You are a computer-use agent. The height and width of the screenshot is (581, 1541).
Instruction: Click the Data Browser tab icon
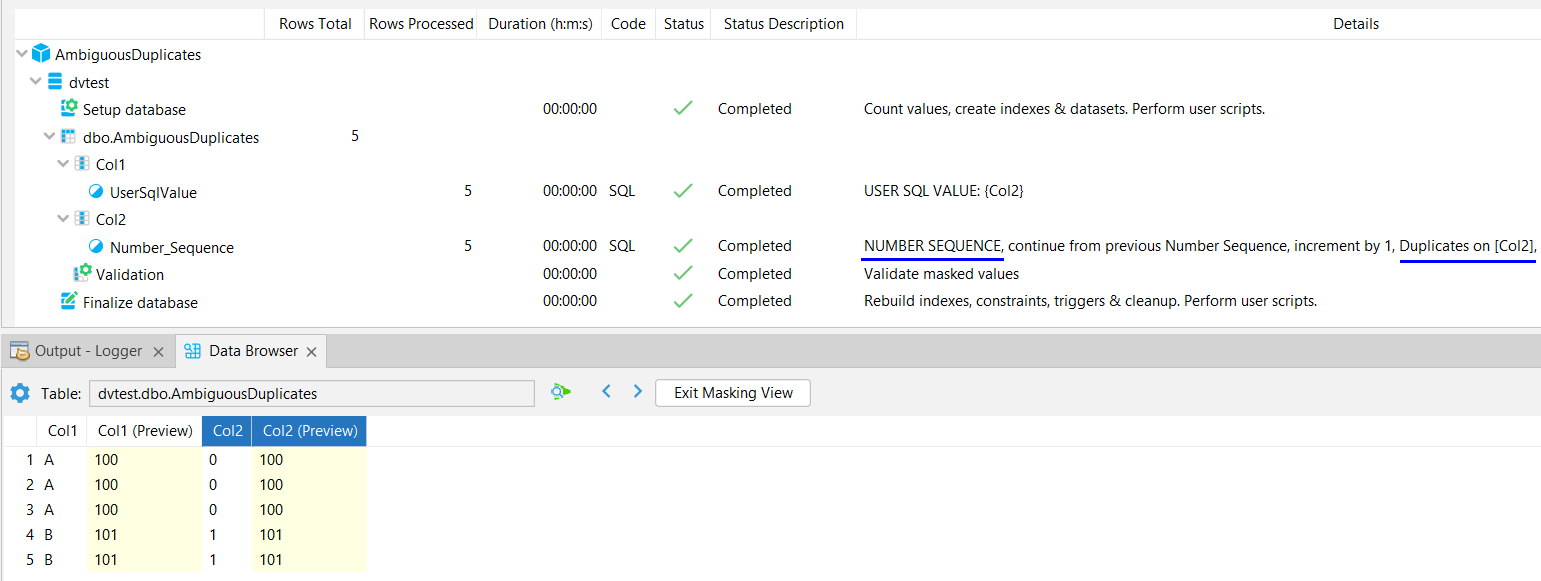193,351
